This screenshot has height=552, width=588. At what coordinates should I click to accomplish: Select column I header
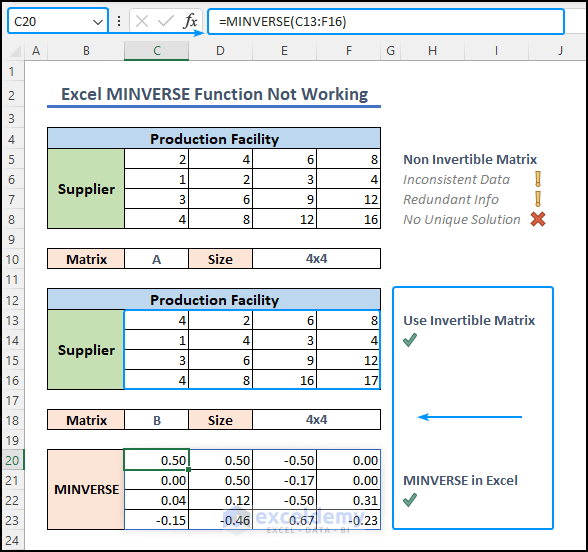(x=496, y=51)
